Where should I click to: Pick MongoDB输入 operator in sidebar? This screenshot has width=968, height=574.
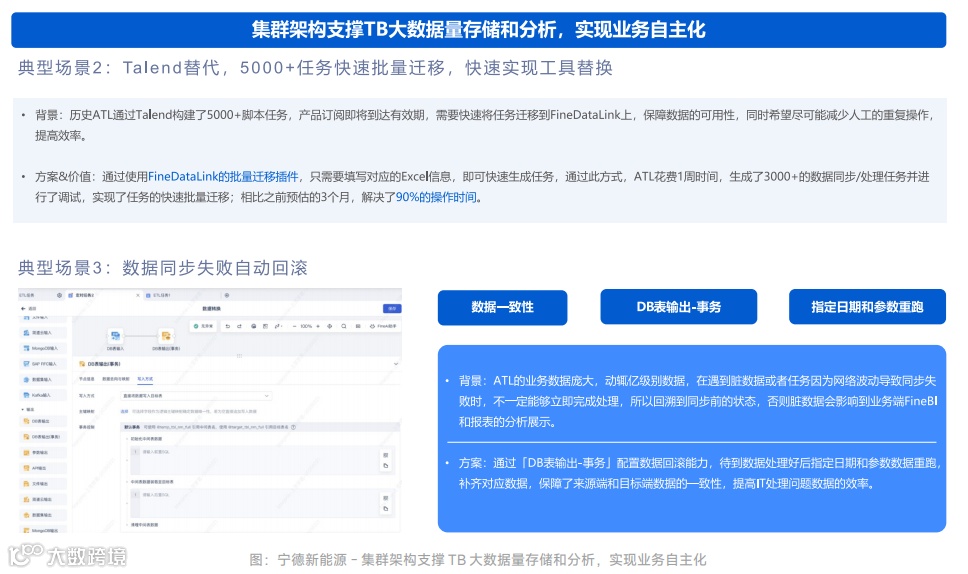pos(41,348)
